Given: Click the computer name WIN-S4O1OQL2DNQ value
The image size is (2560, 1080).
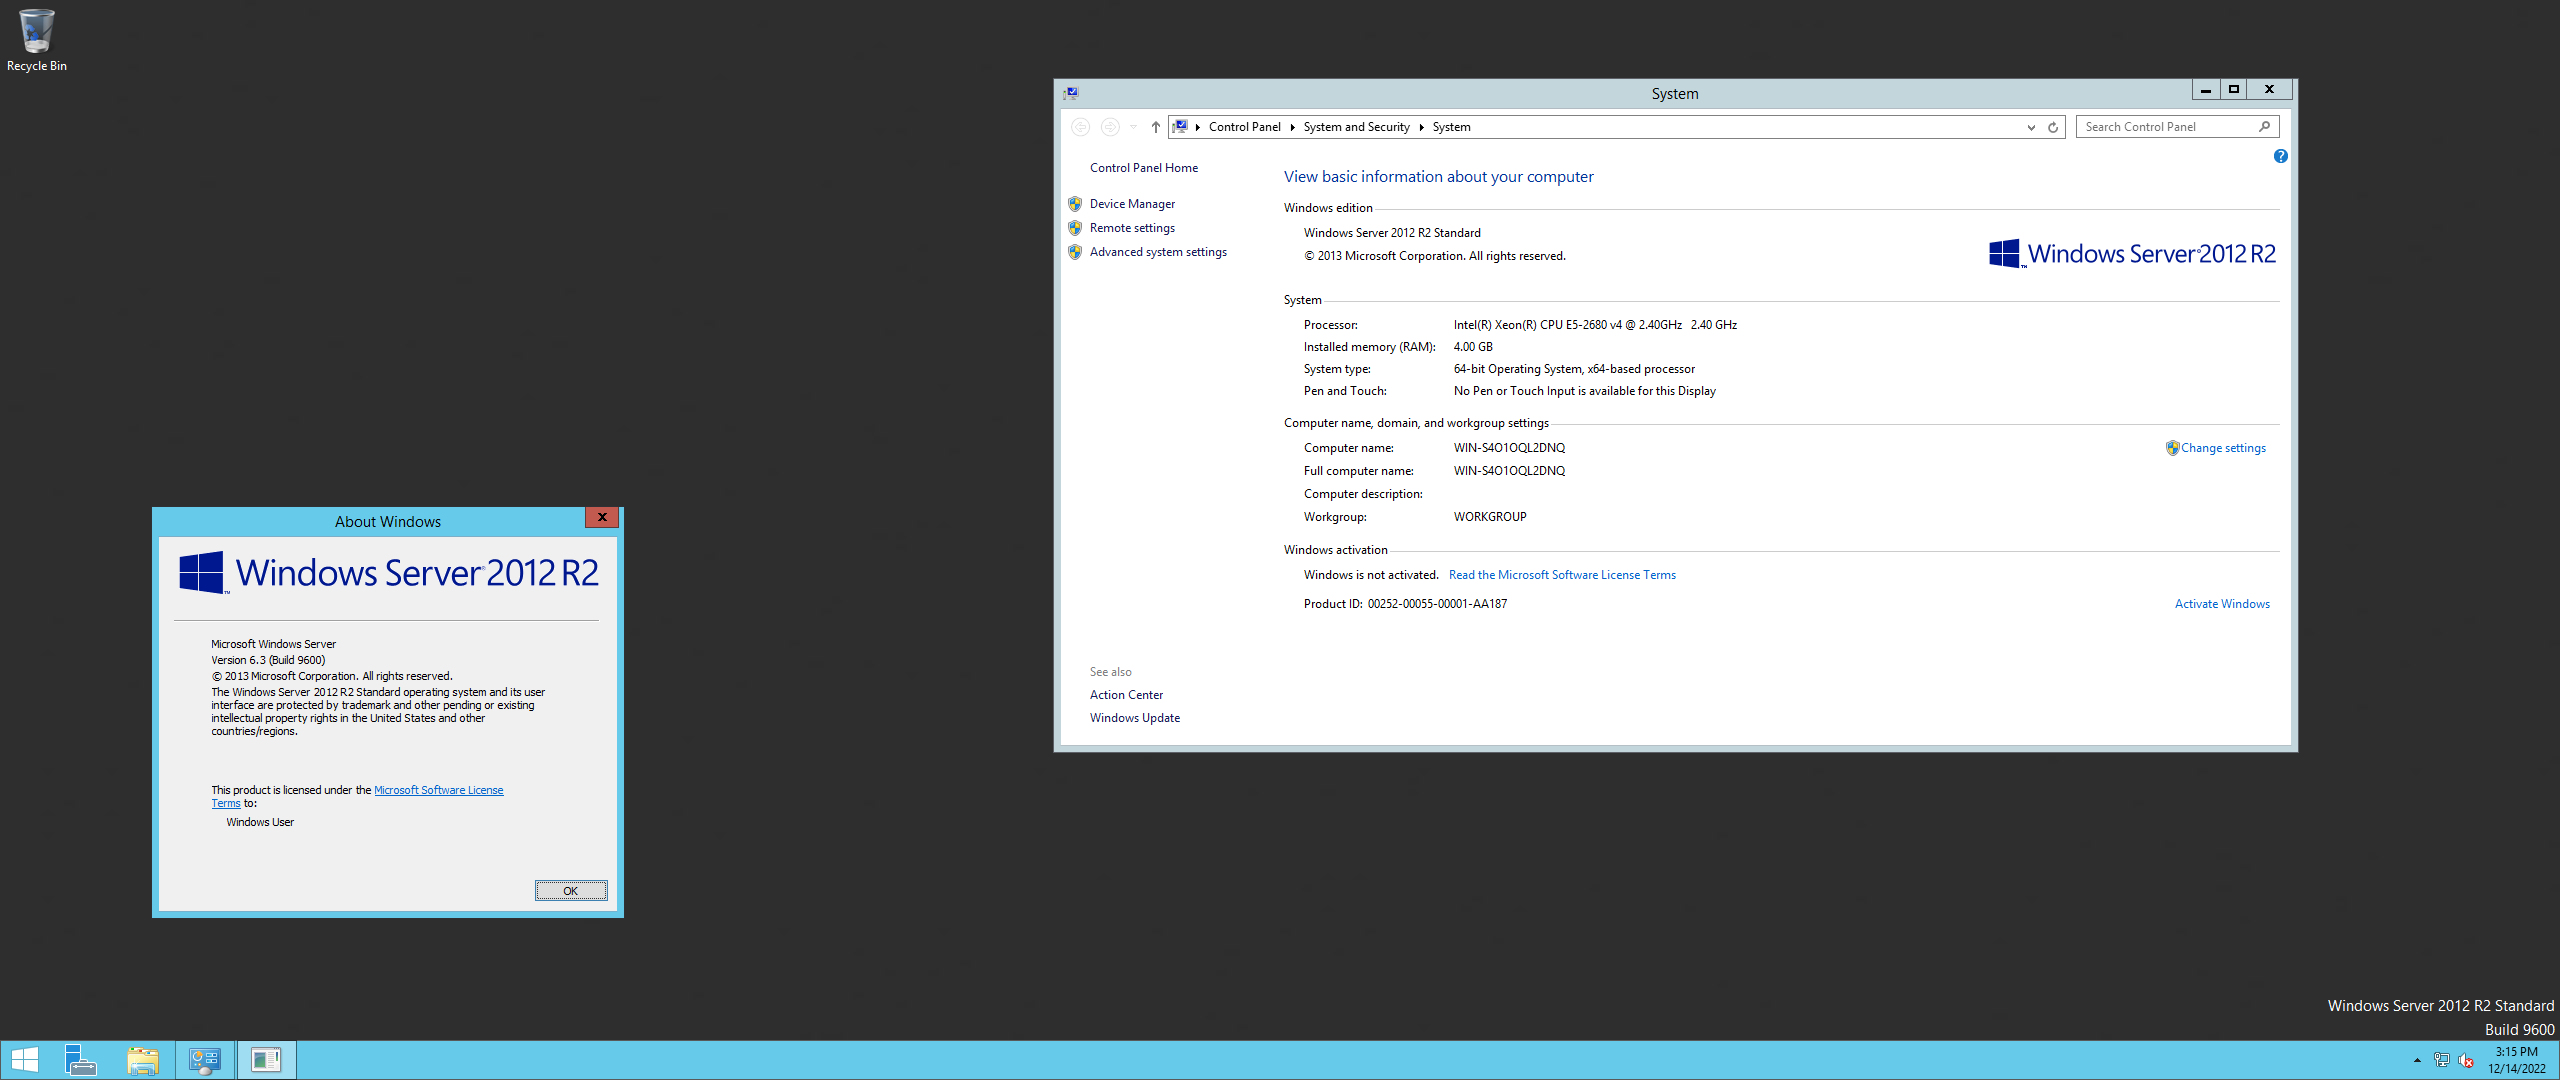Looking at the screenshot, I should point(1509,448).
